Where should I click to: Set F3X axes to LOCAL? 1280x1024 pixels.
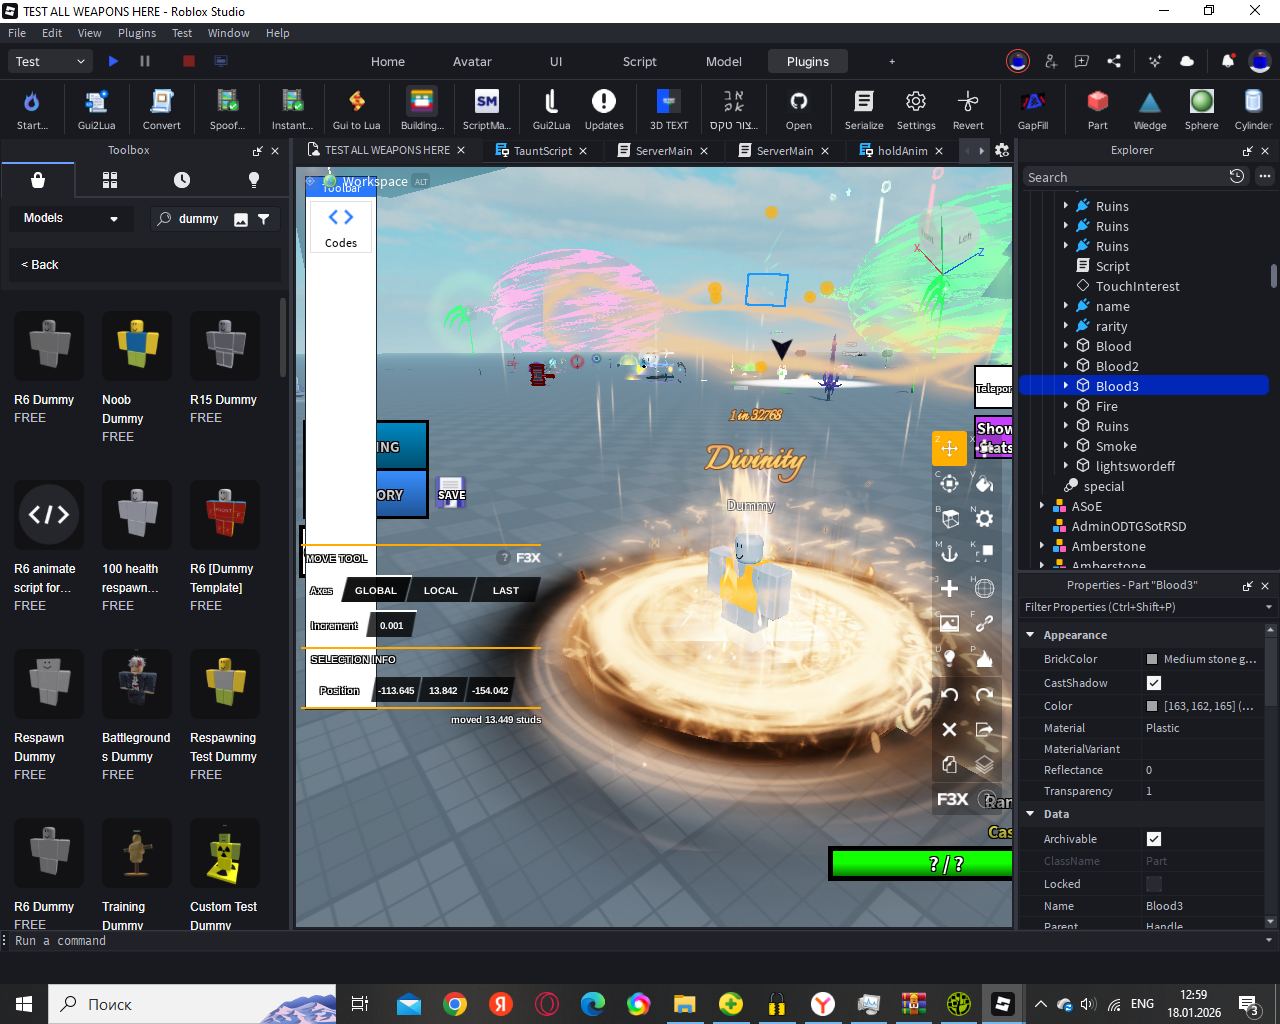pos(441,590)
